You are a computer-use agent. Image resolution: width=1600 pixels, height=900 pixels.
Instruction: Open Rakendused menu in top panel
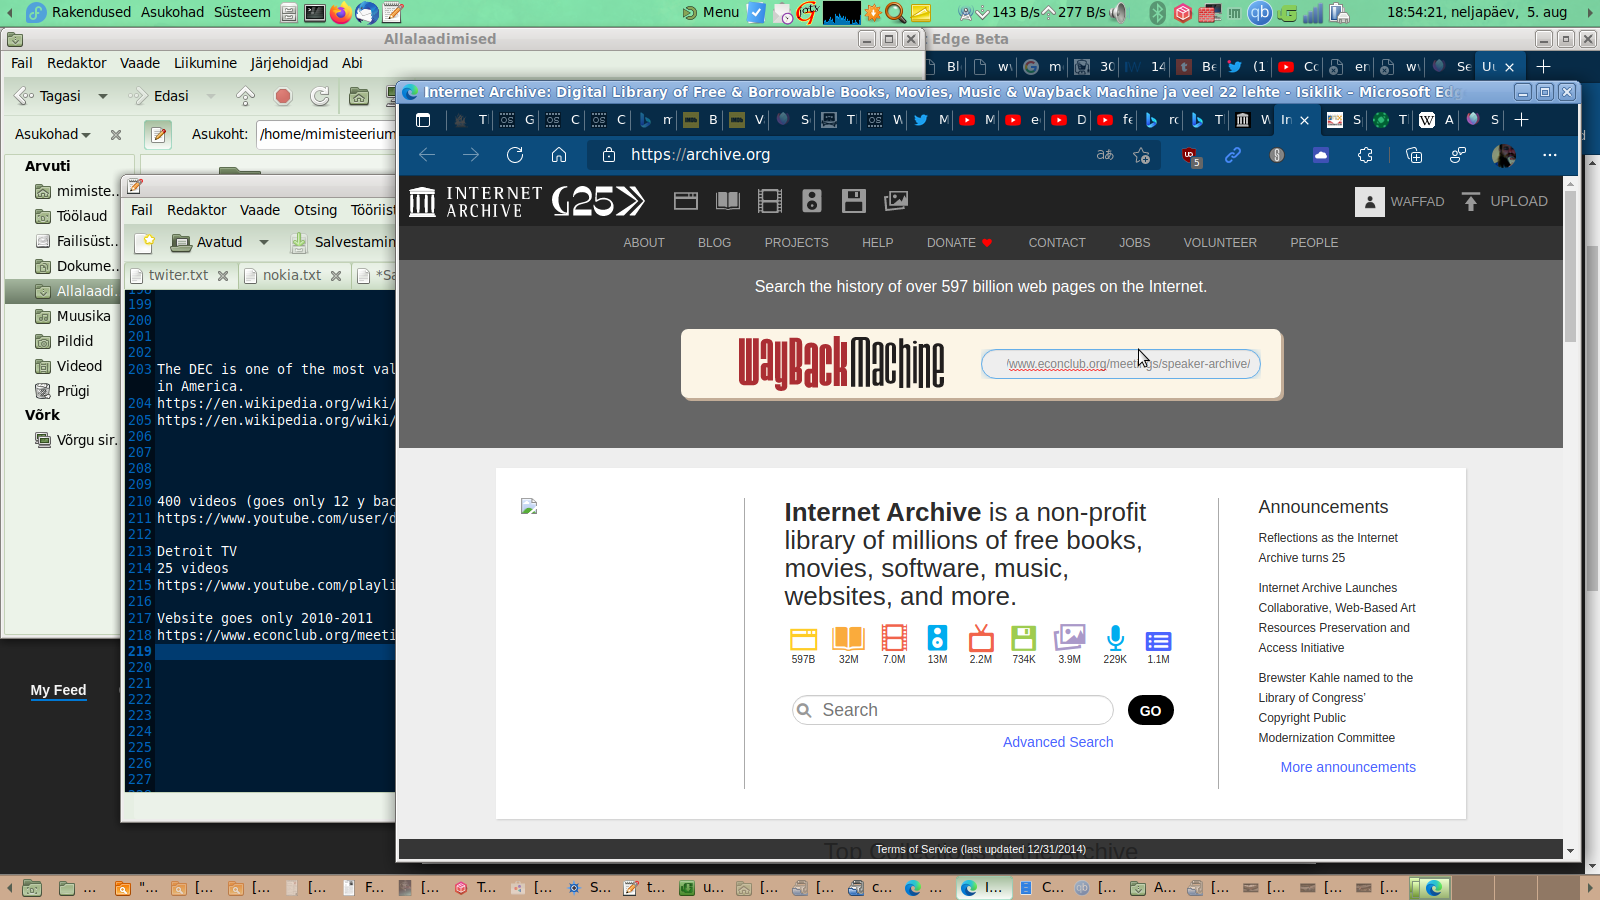91,12
